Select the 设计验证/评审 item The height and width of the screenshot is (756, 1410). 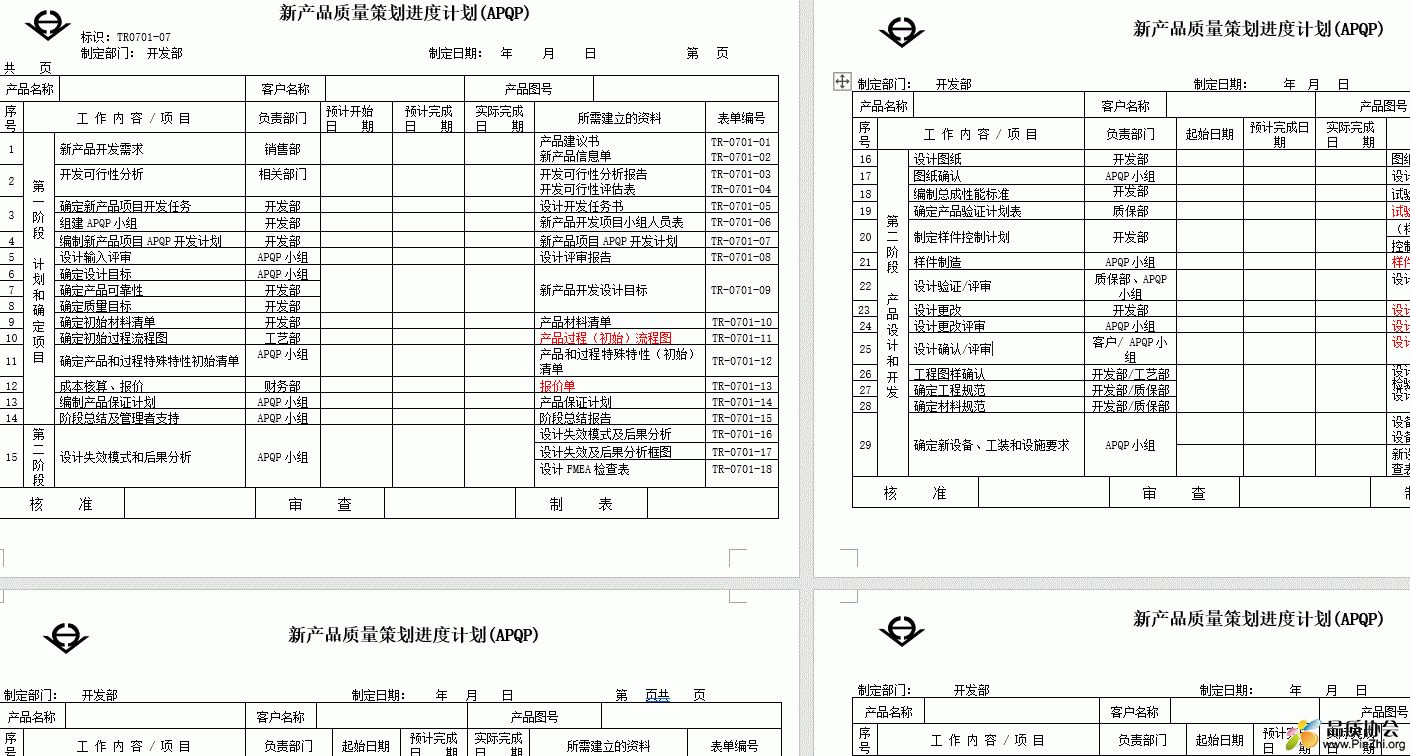pyautogui.click(x=952, y=286)
